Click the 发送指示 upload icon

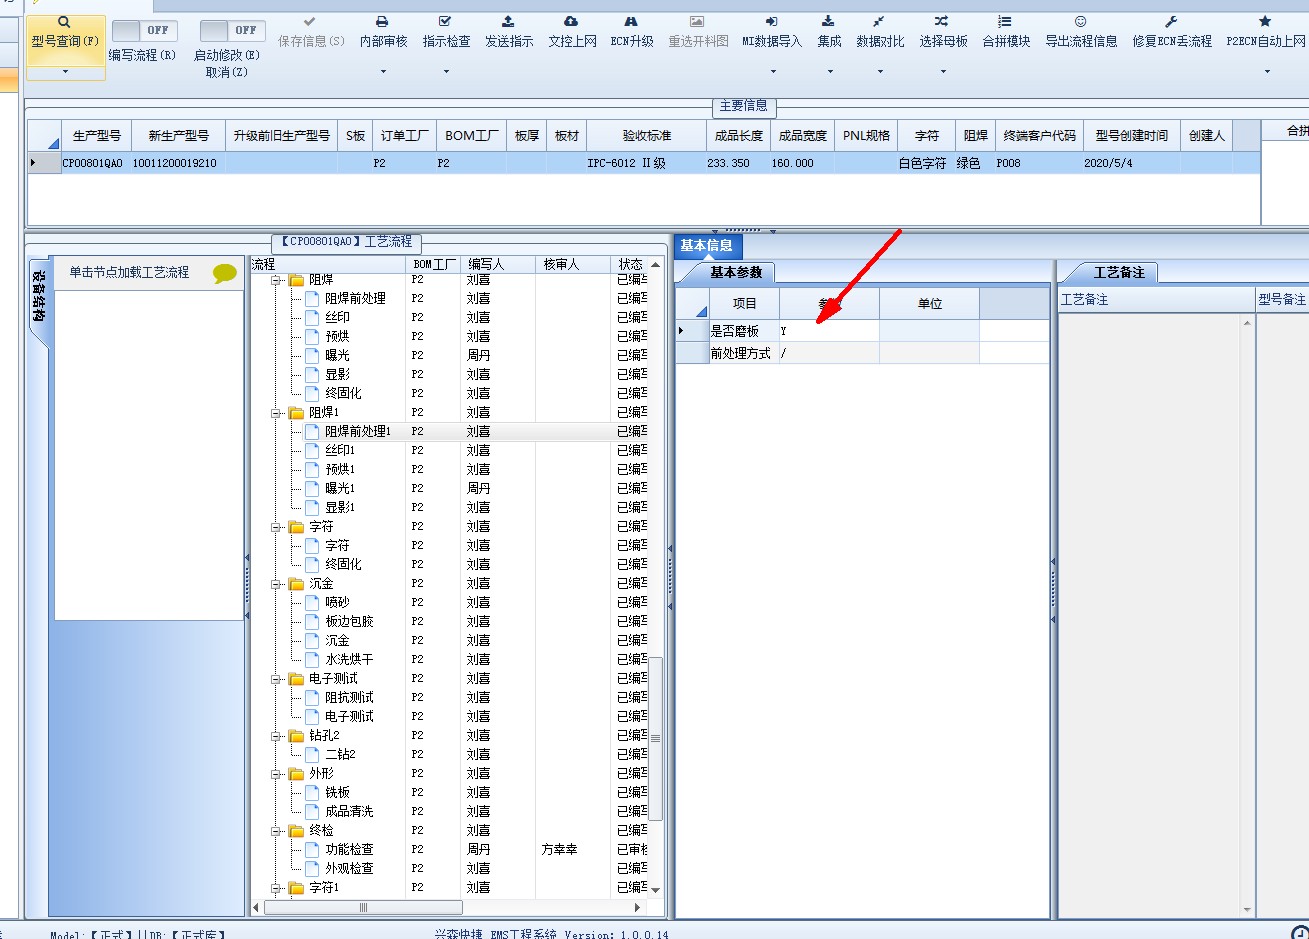tap(508, 22)
